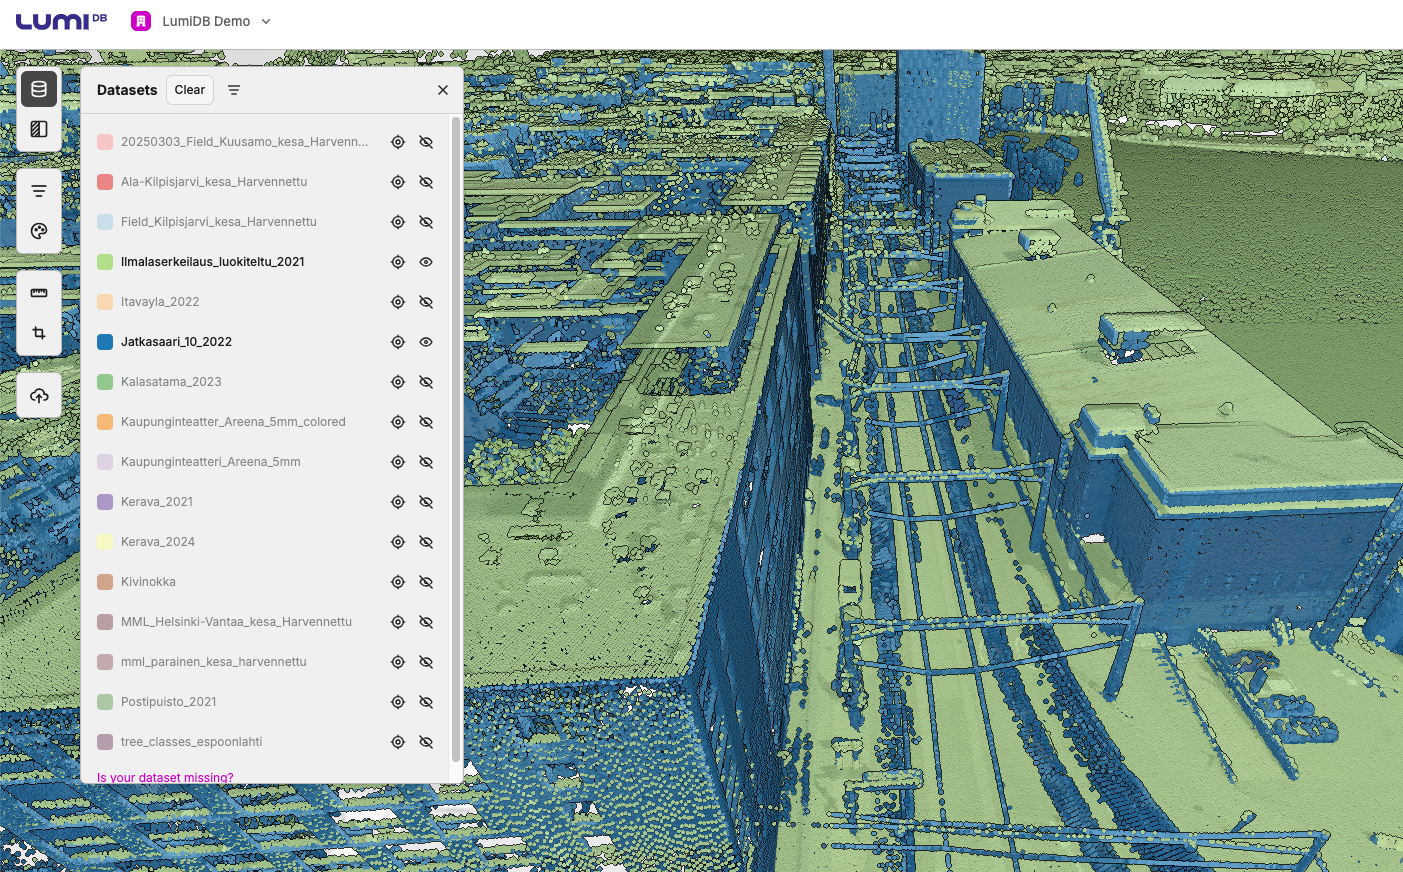This screenshot has height=872, width=1403.
Task: Open the filter list icon in left sidebar
Action: (39, 191)
